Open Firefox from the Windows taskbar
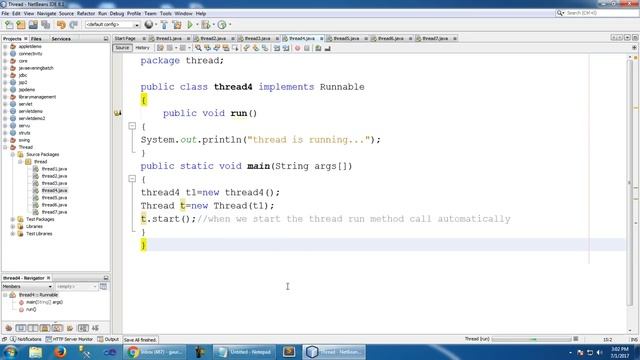The image size is (640, 360). (x=60, y=352)
